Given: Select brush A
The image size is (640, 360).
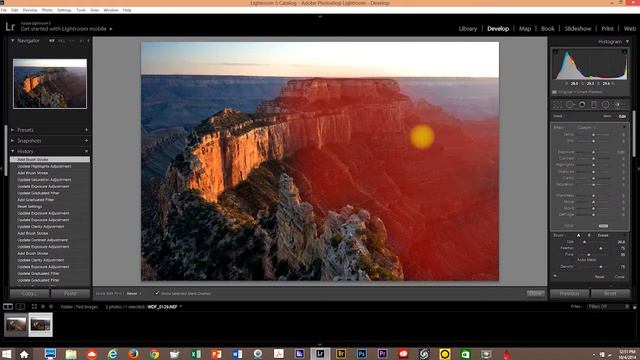Looking at the screenshot, I should (x=578, y=235).
